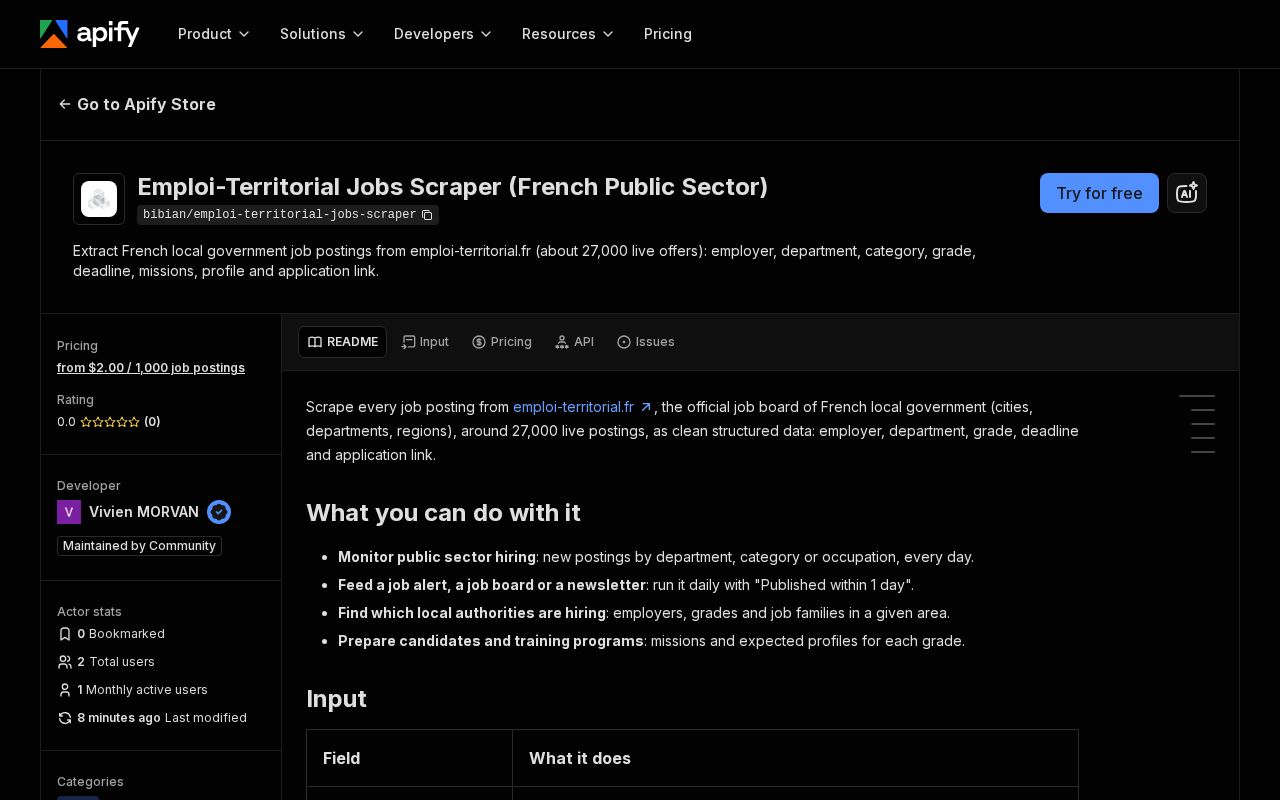This screenshot has width=1280, height=800.
Task: Click the '8 minutes ago' Last modified value
Action: [x=119, y=718]
